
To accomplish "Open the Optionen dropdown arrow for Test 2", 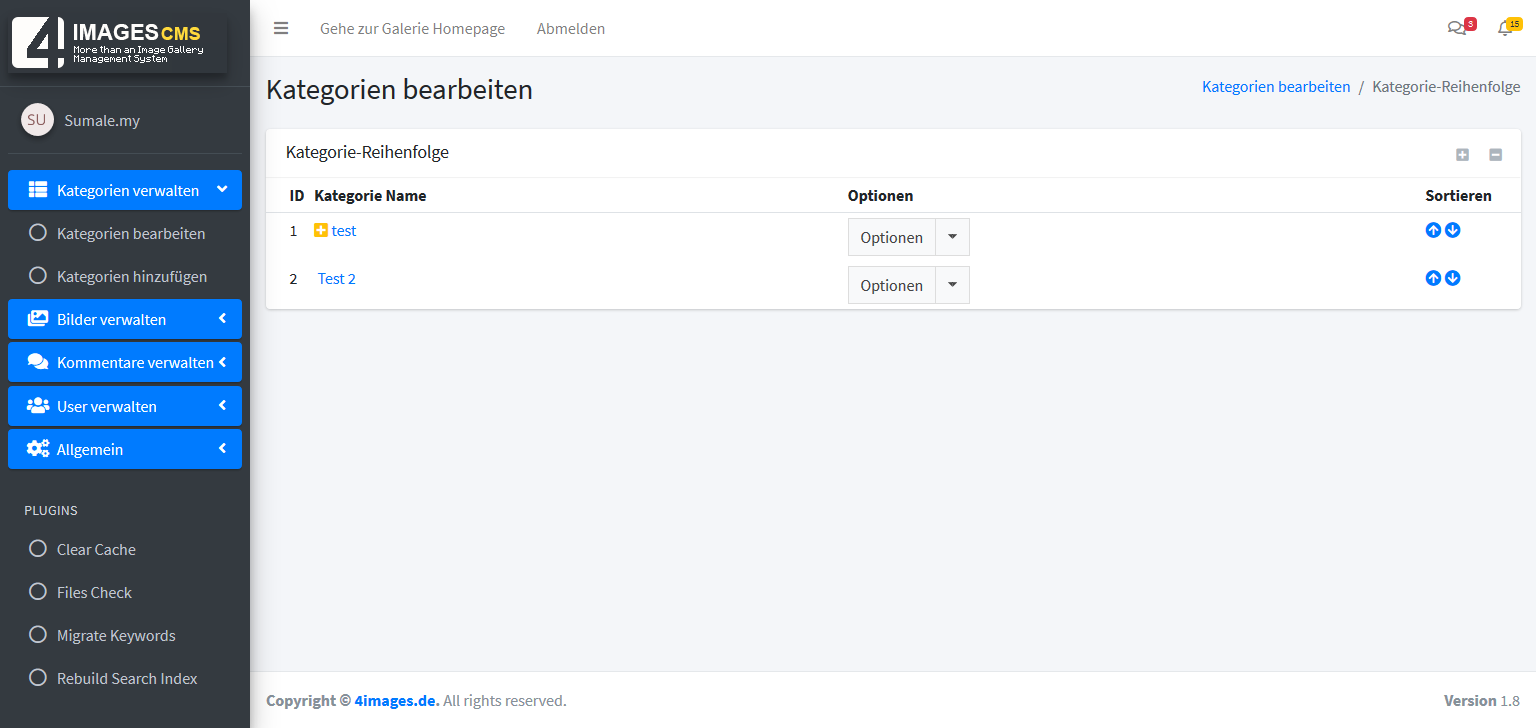I will (x=952, y=285).
